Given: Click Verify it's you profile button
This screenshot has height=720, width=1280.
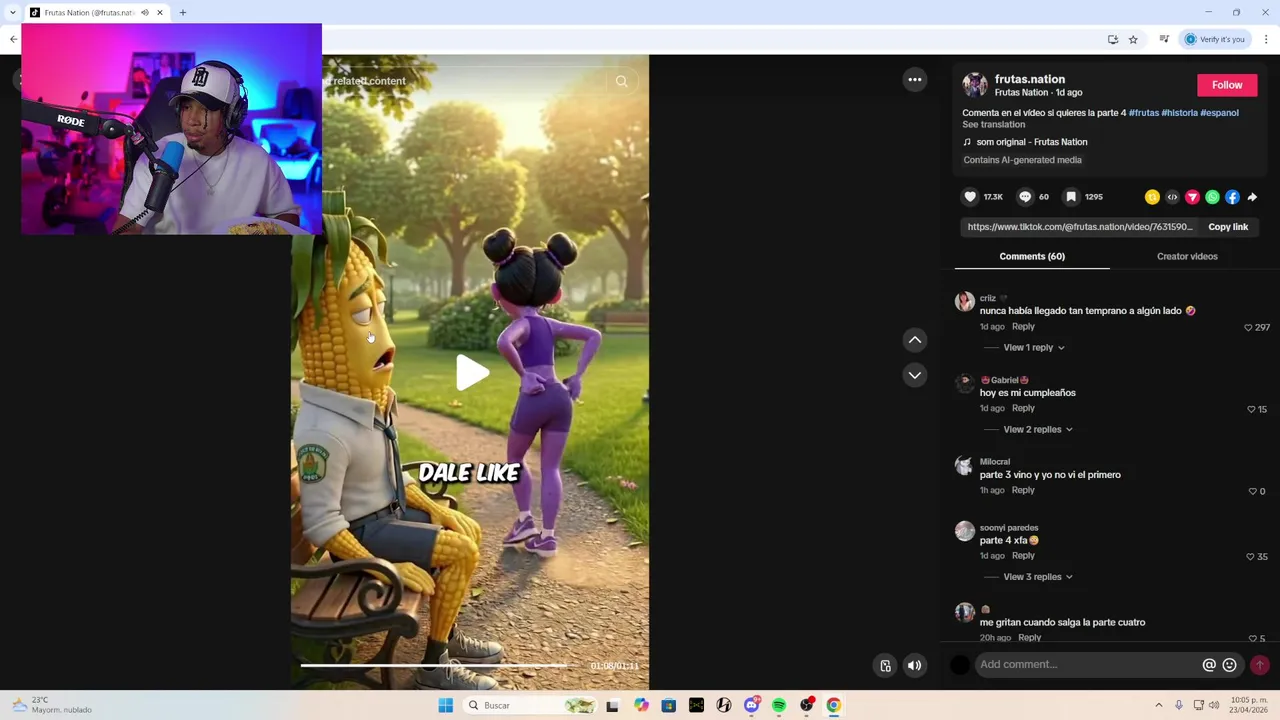Looking at the screenshot, I should click(x=1215, y=39).
